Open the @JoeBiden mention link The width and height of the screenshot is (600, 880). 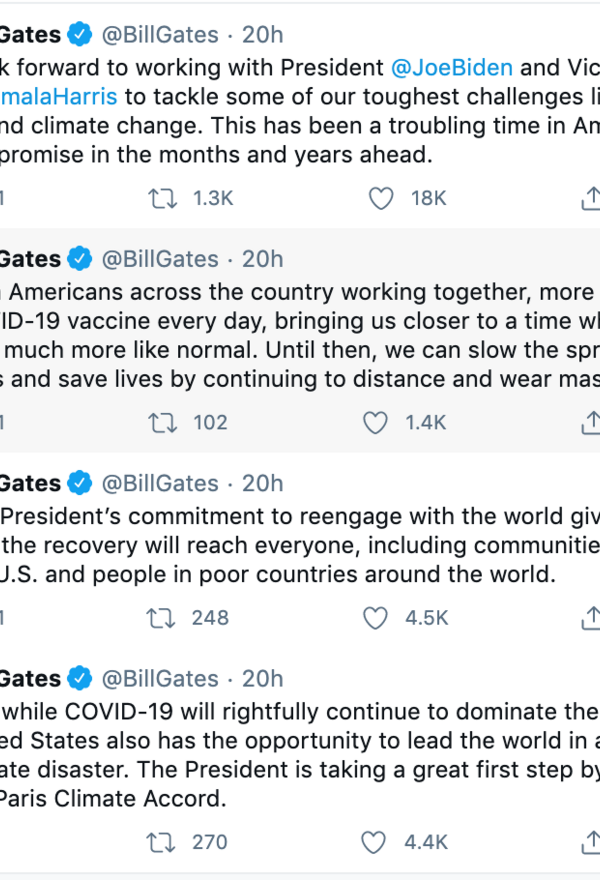coord(452,68)
